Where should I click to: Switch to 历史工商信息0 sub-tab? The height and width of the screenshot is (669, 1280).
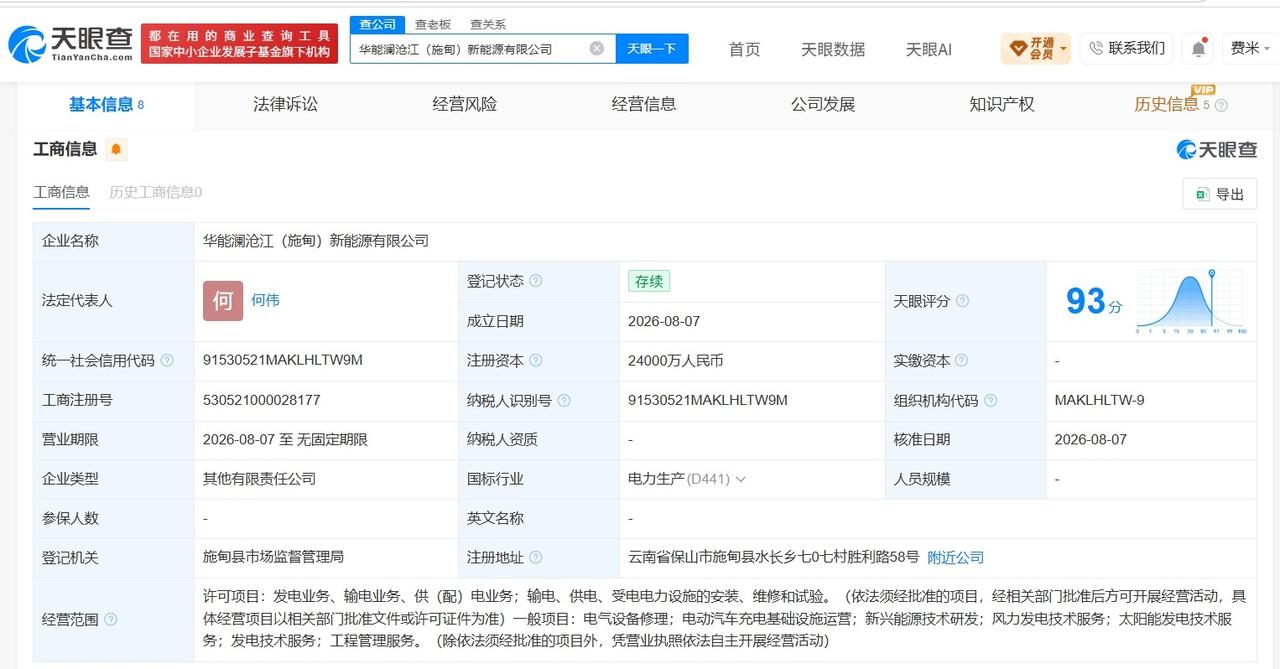point(155,192)
